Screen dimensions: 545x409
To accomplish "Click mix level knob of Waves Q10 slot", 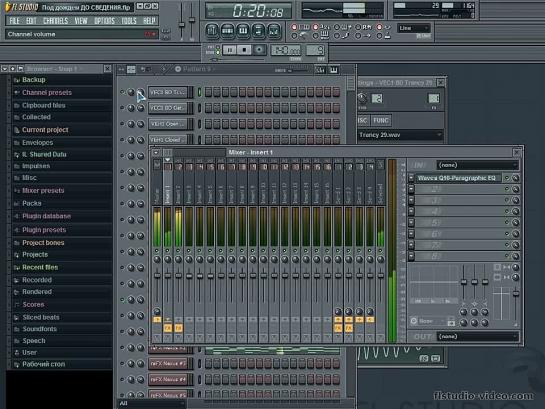I will 515,178.
